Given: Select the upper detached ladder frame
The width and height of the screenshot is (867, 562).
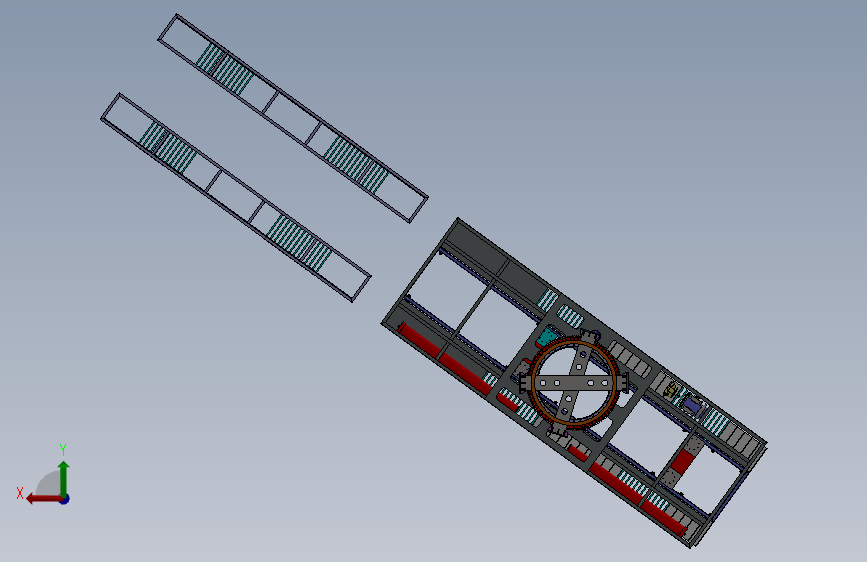Looking at the screenshot, I should tap(293, 118).
